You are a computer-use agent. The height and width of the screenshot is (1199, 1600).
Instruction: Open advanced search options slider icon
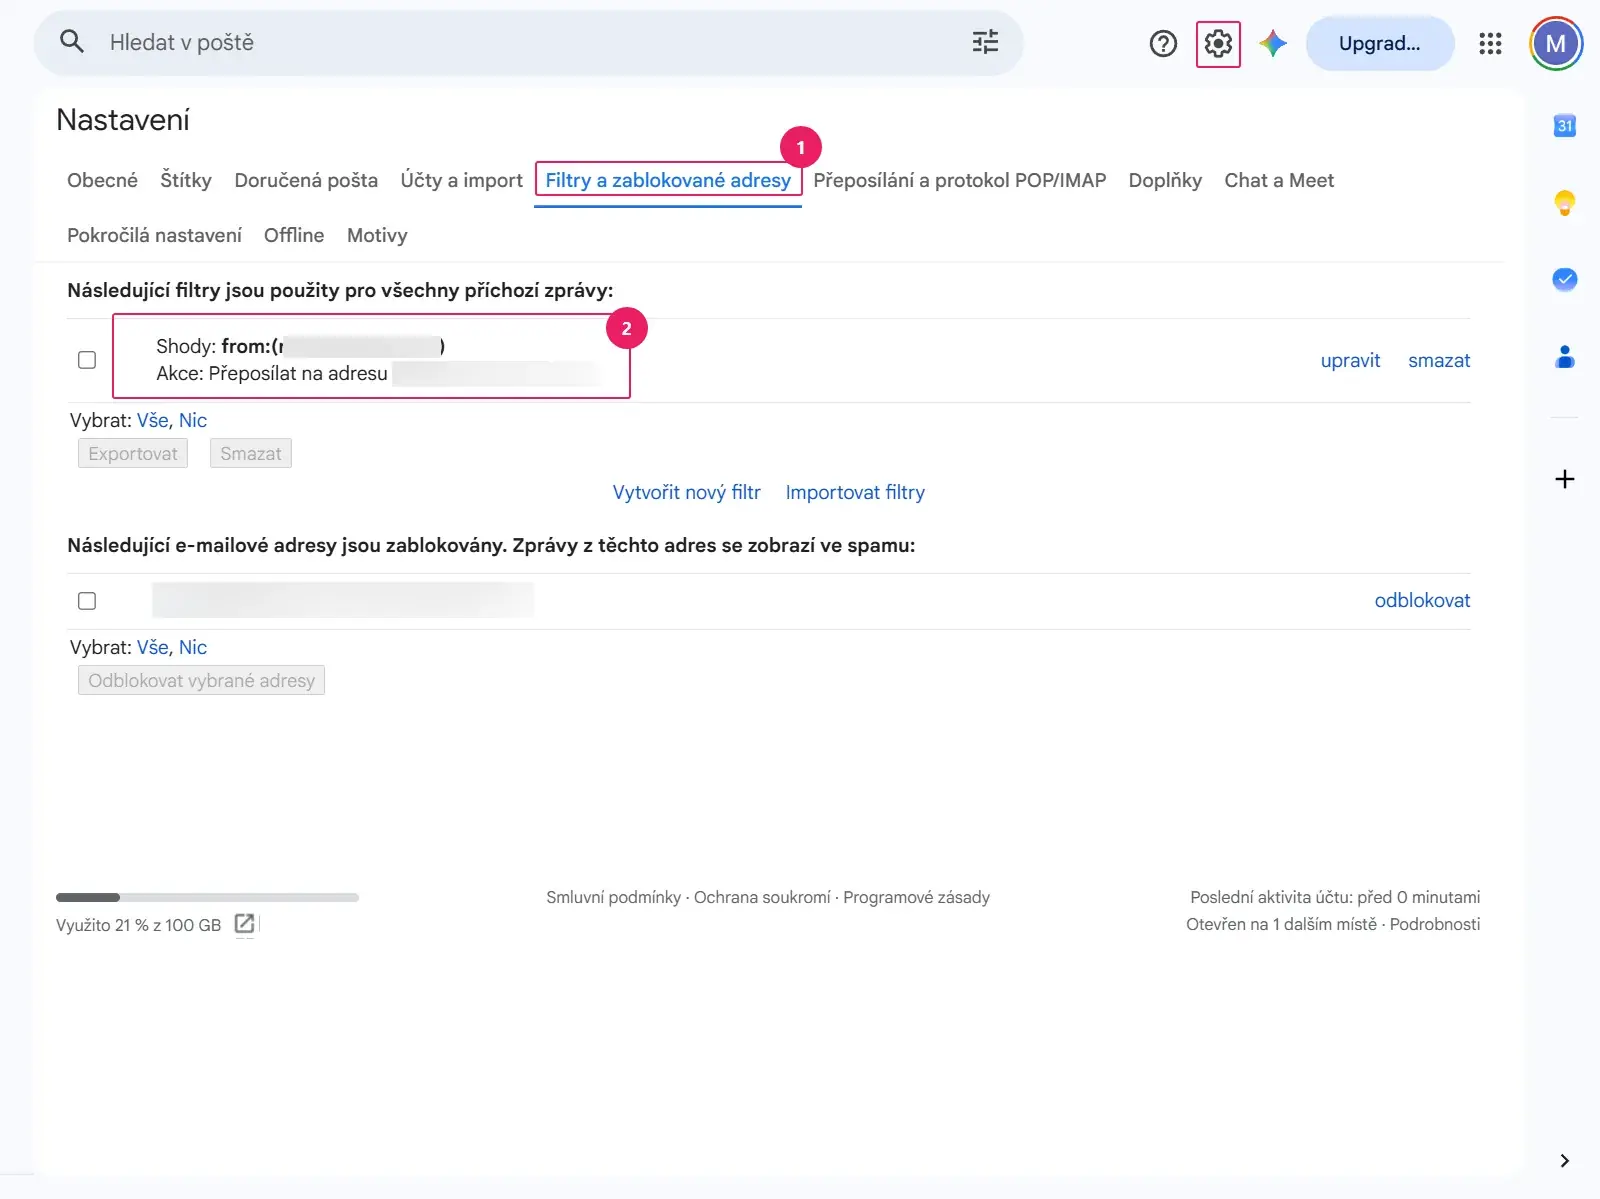click(x=985, y=42)
